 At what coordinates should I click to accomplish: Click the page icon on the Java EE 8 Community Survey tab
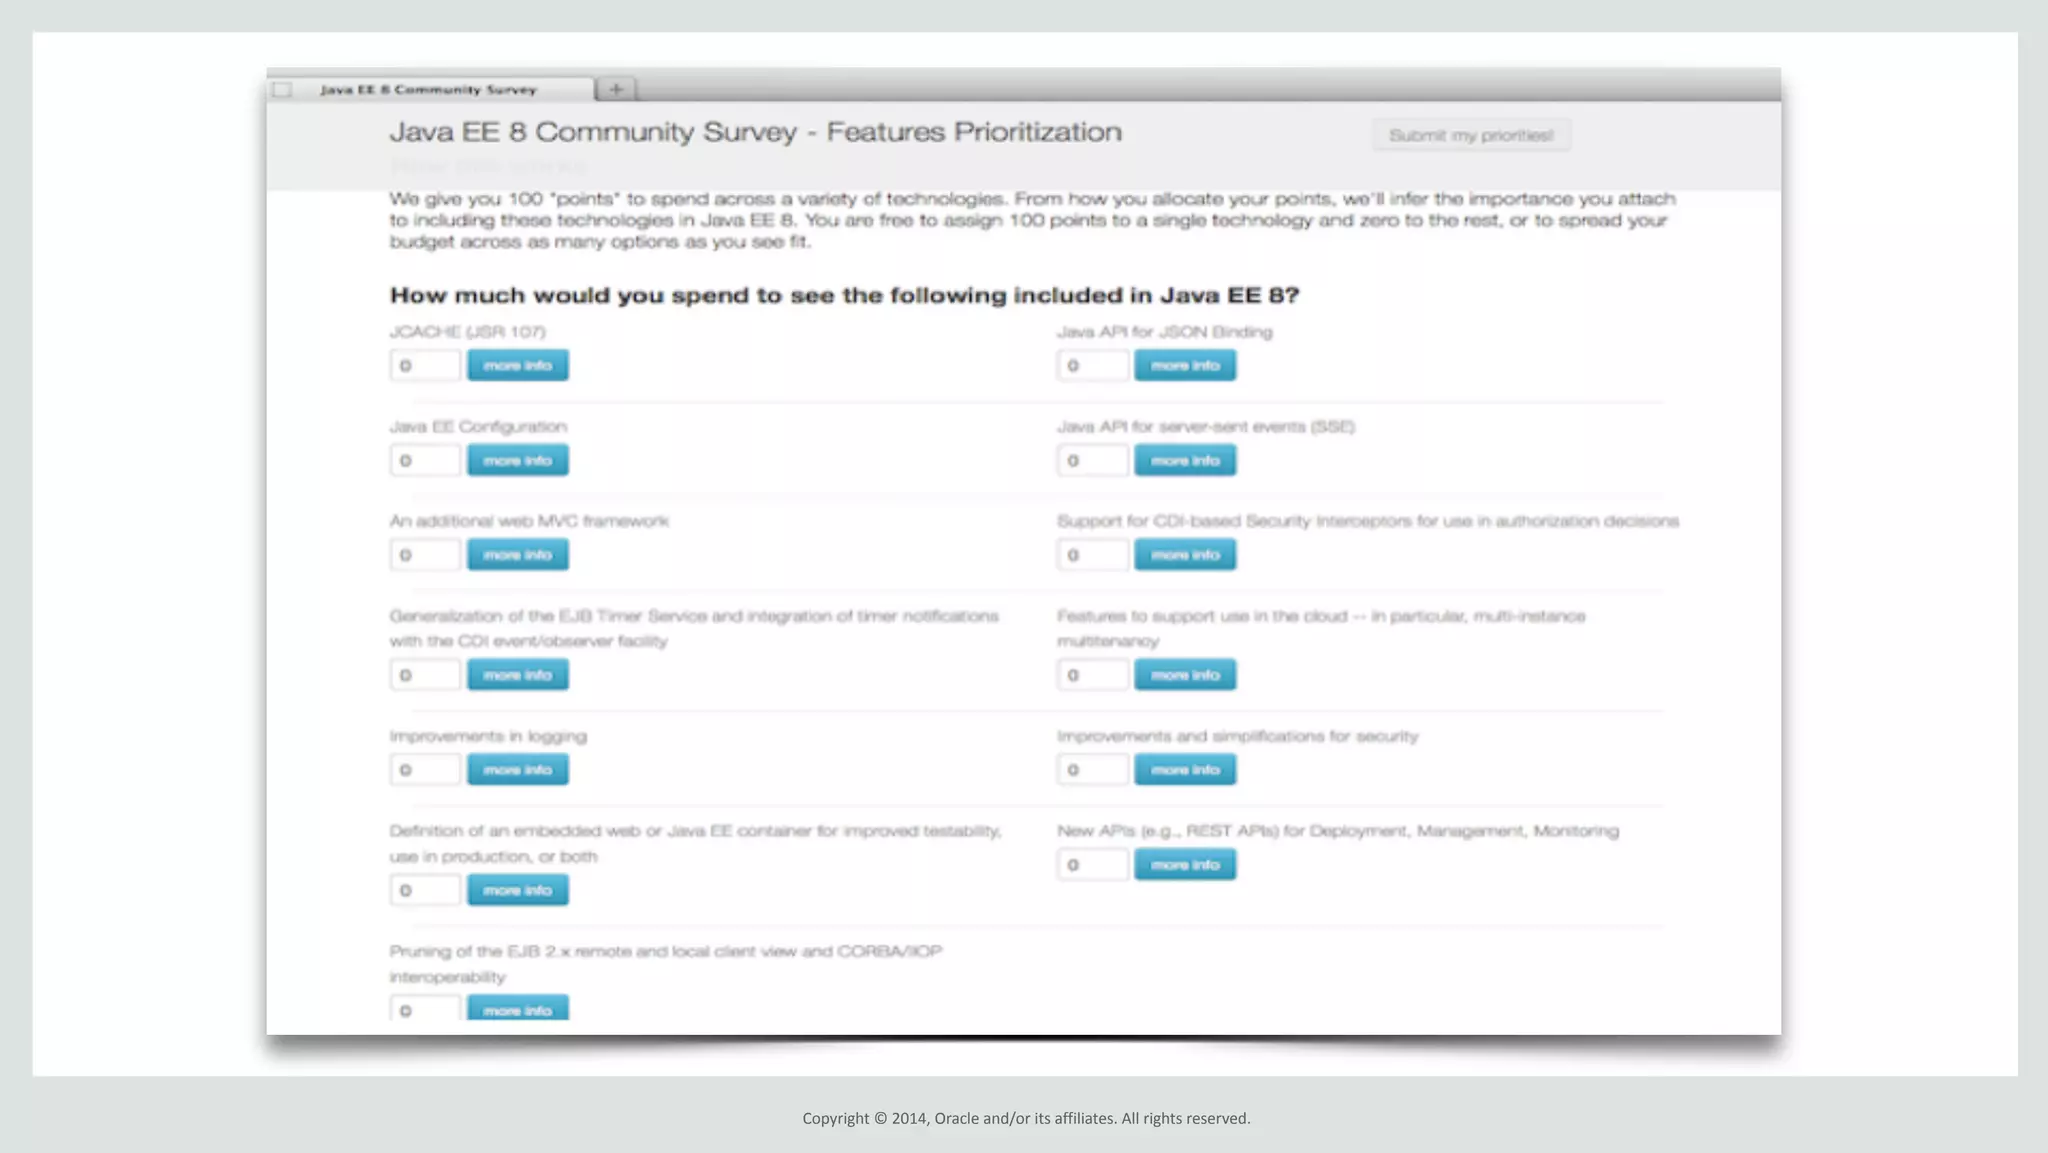click(x=283, y=90)
